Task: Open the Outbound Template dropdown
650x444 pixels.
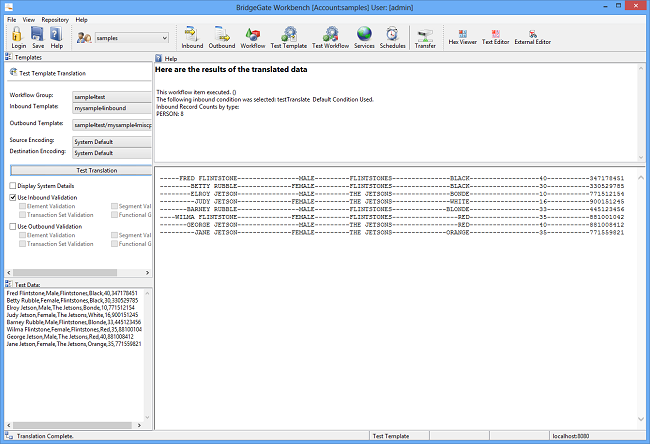Action: tap(112, 125)
